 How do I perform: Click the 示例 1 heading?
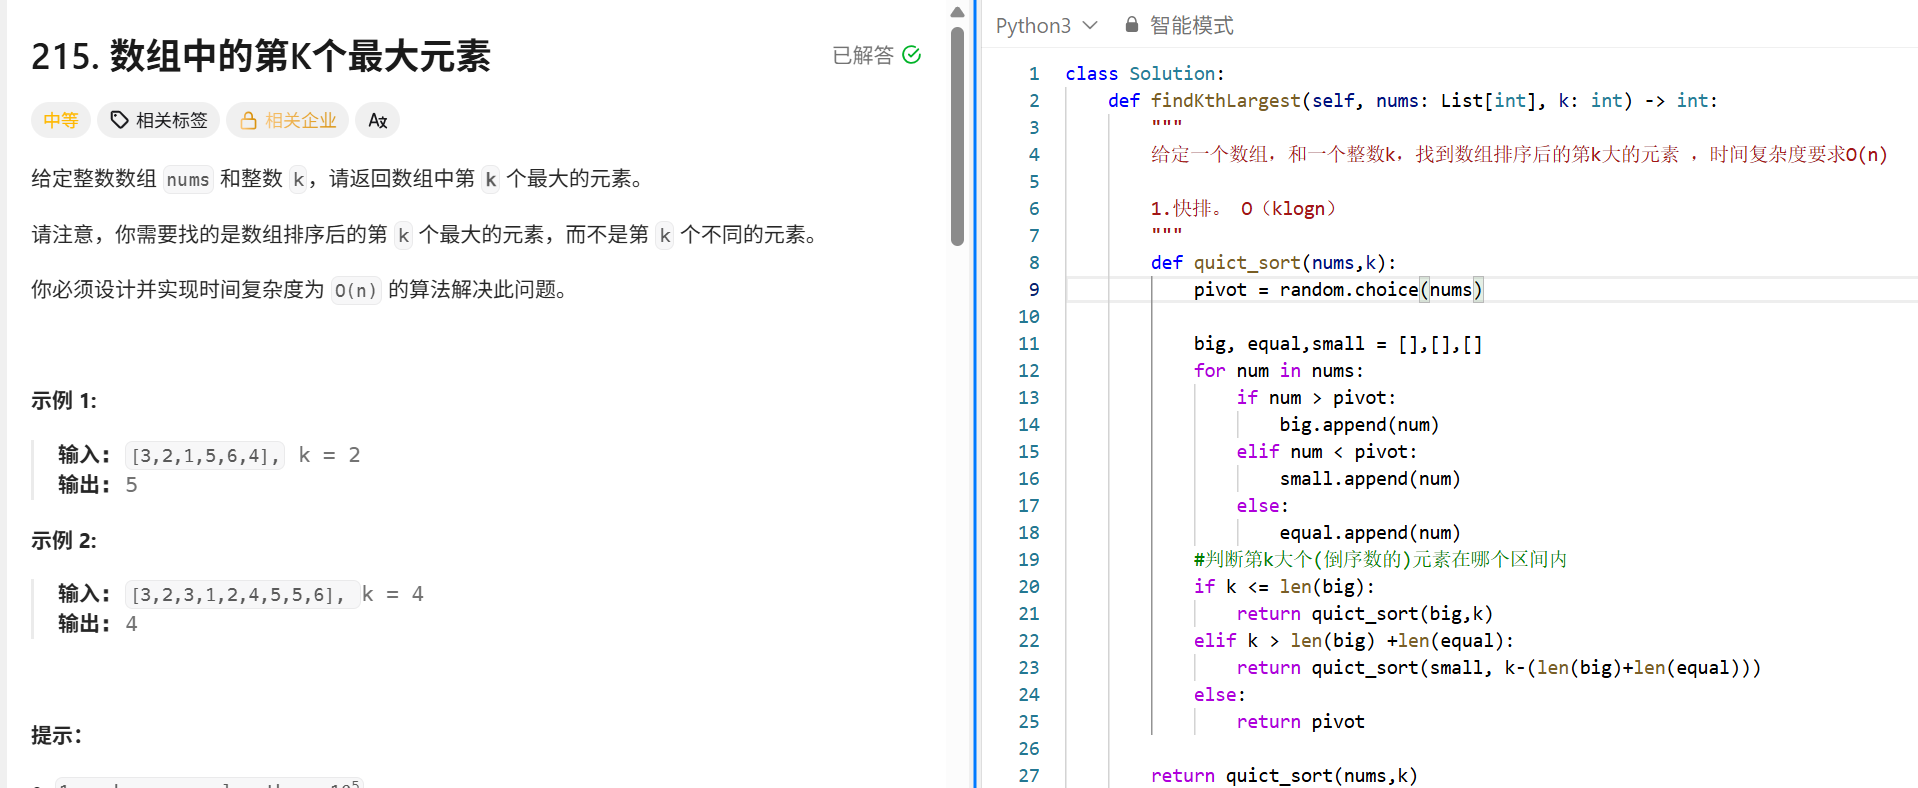64,401
